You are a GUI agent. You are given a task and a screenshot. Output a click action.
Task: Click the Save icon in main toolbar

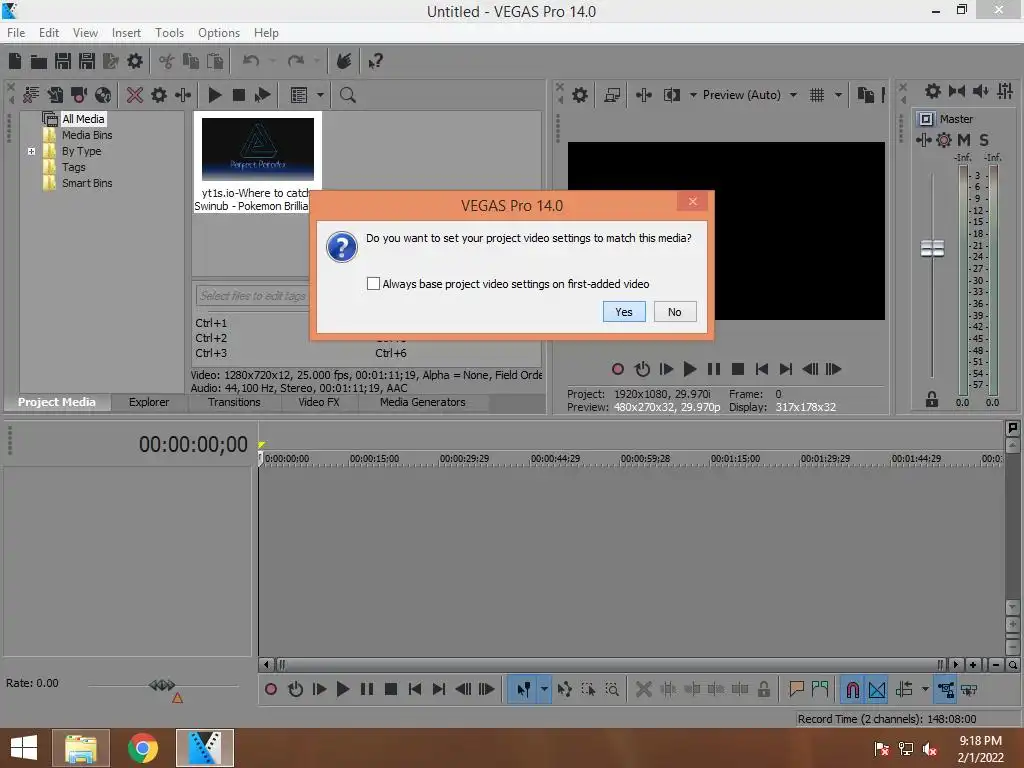63,61
